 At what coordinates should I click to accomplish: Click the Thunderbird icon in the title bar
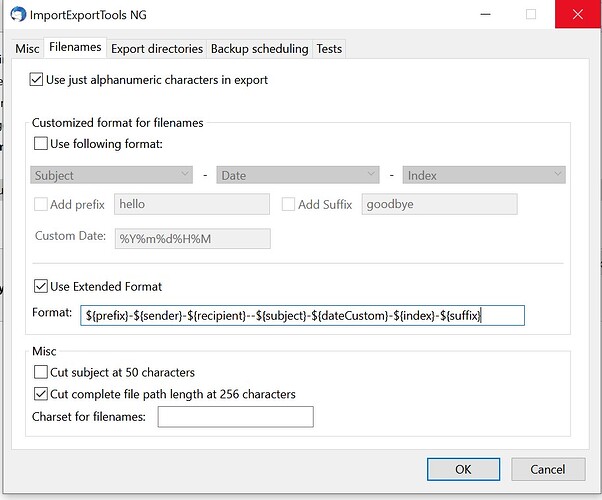[x=18, y=15]
